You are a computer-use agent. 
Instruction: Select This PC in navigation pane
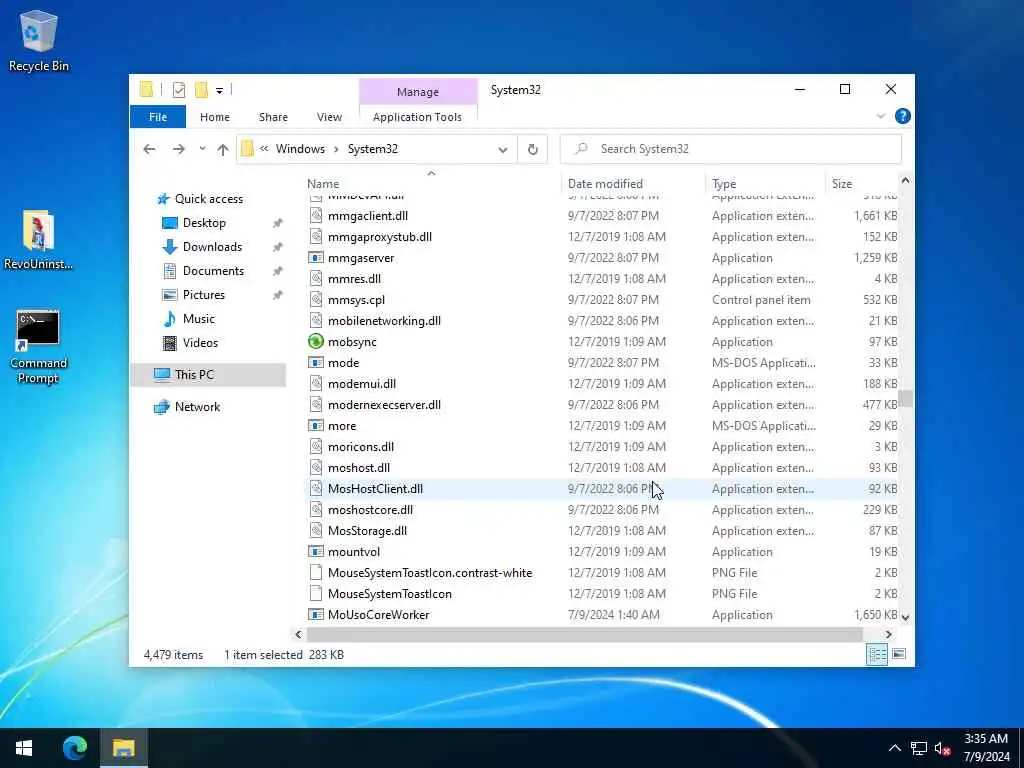(x=208, y=375)
